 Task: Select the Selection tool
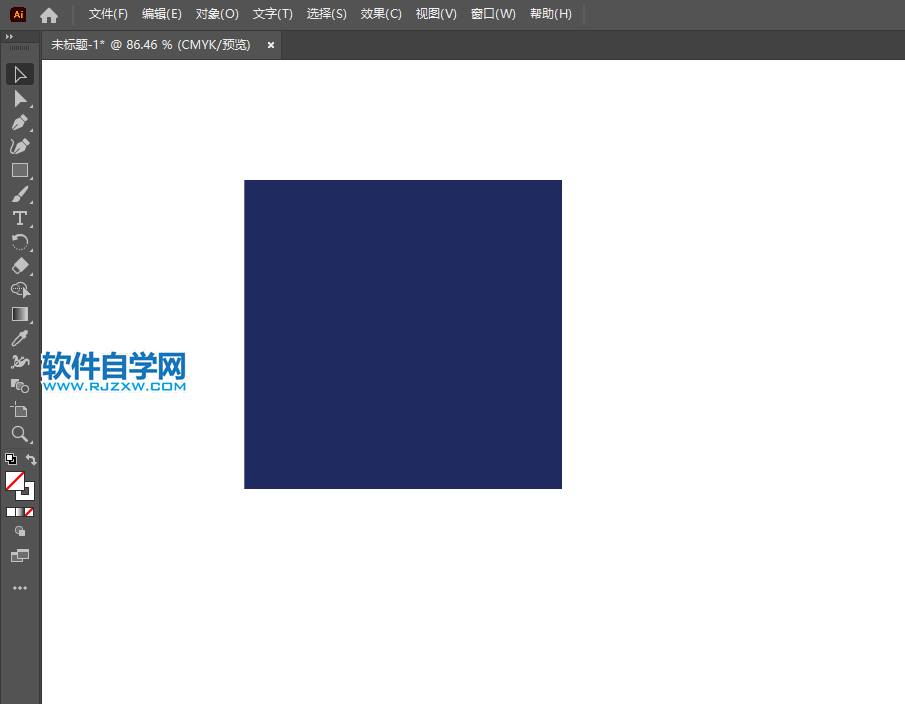coord(20,74)
